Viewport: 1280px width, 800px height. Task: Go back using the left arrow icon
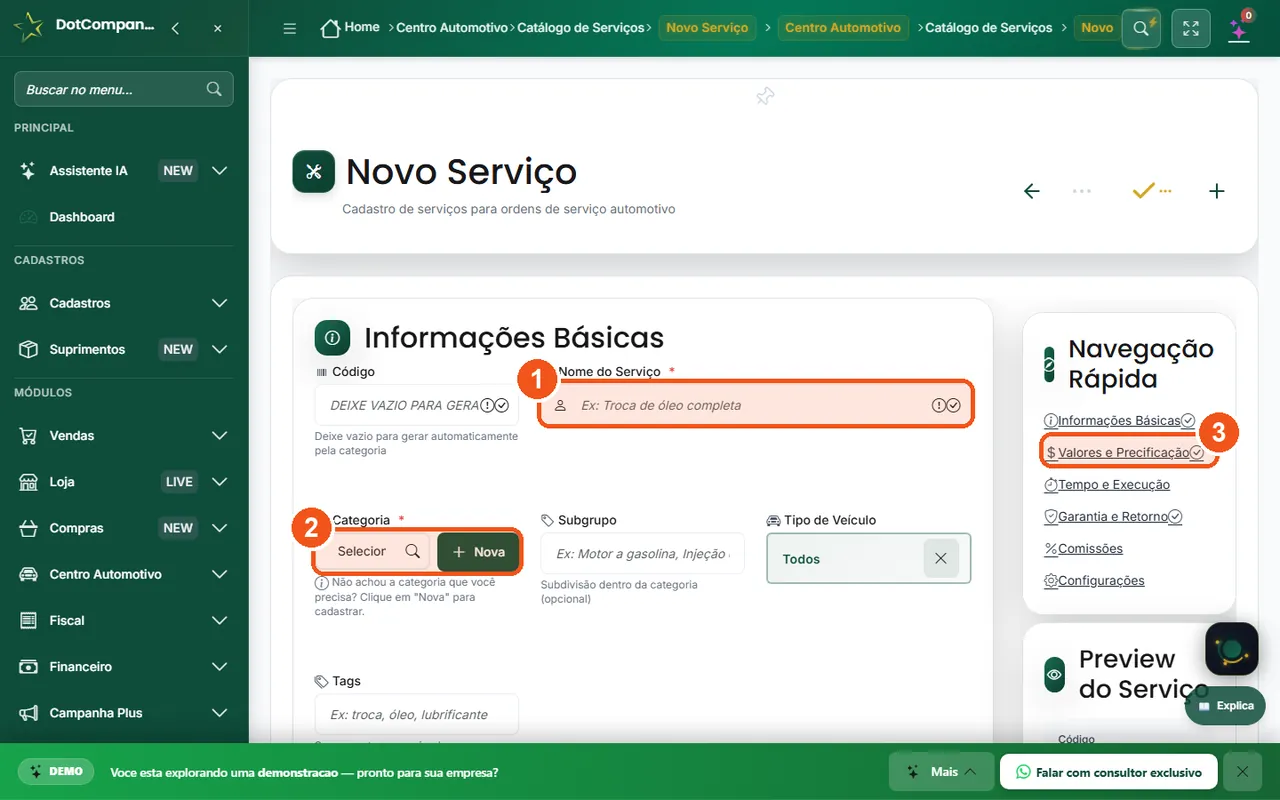1032,191
